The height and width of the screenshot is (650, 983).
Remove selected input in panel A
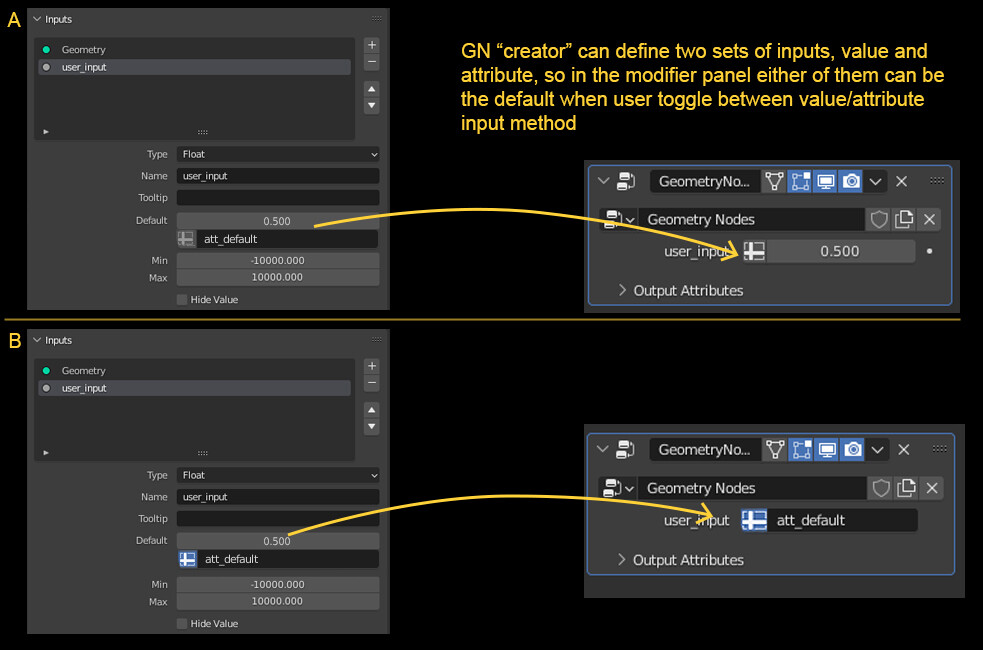372,61
